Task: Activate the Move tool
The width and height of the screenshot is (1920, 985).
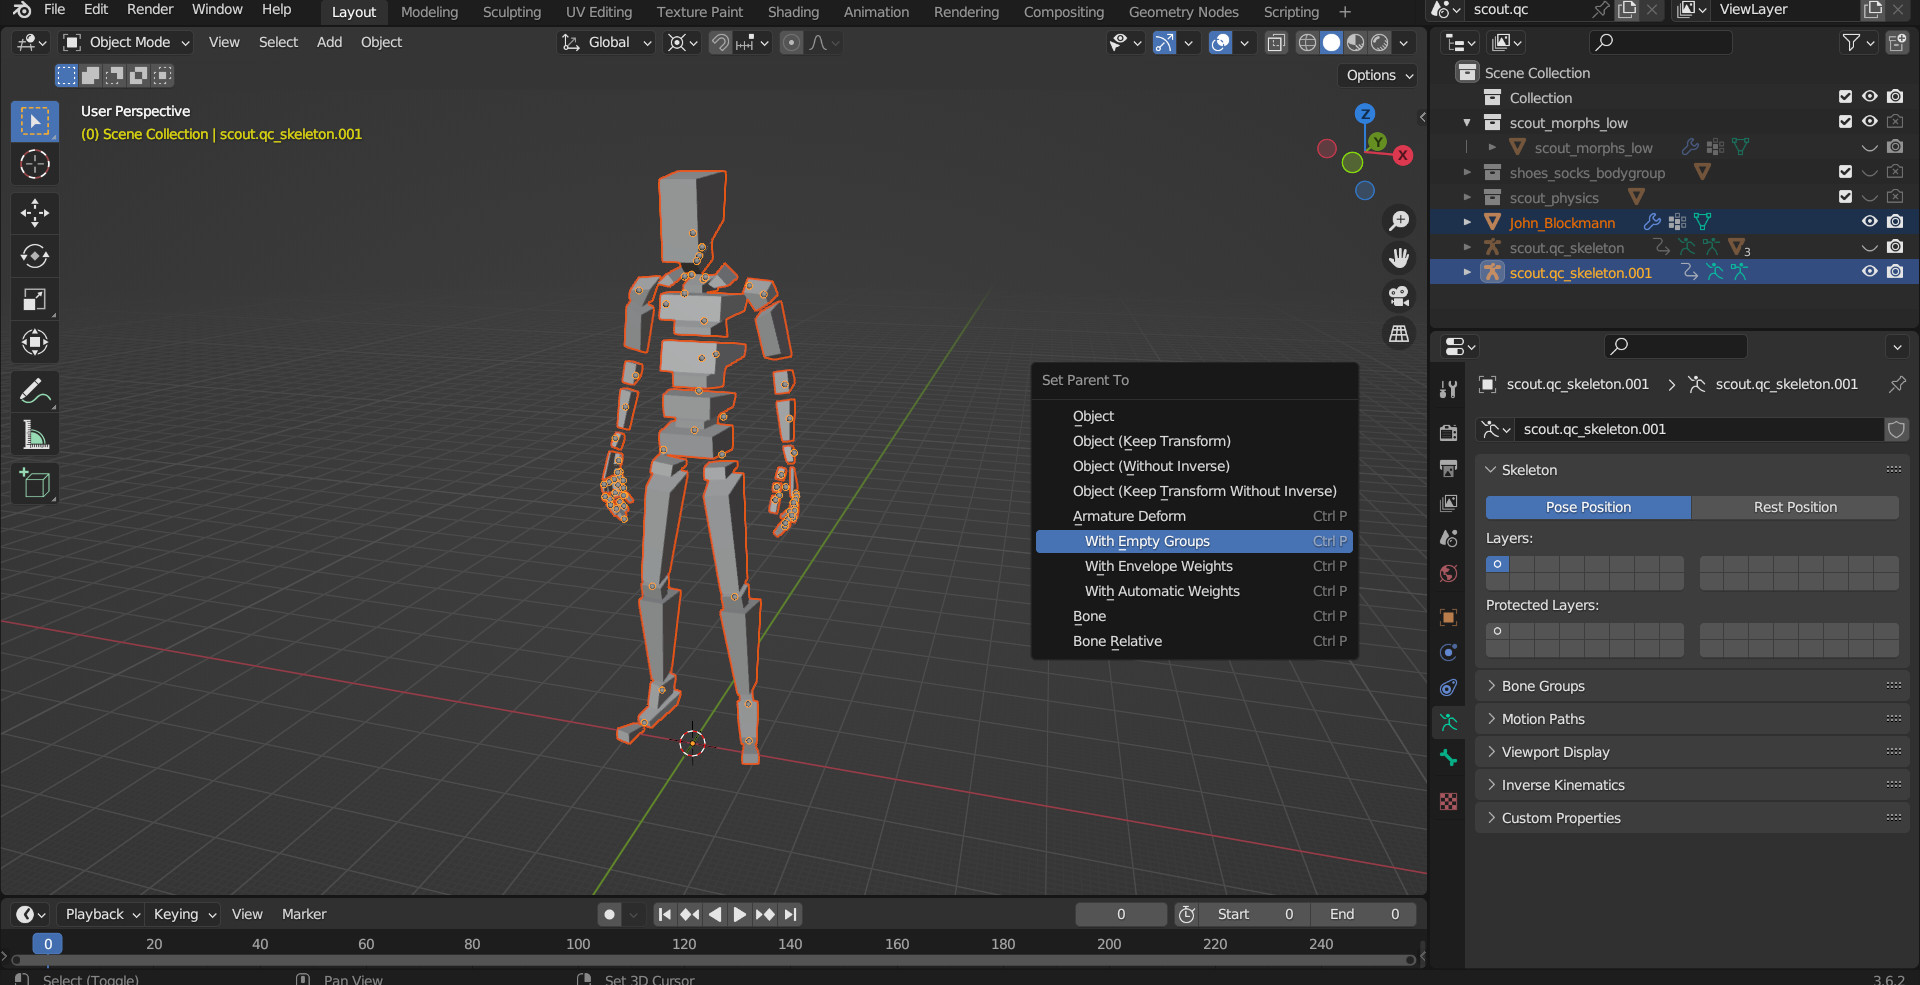Action: click(35, 212)
